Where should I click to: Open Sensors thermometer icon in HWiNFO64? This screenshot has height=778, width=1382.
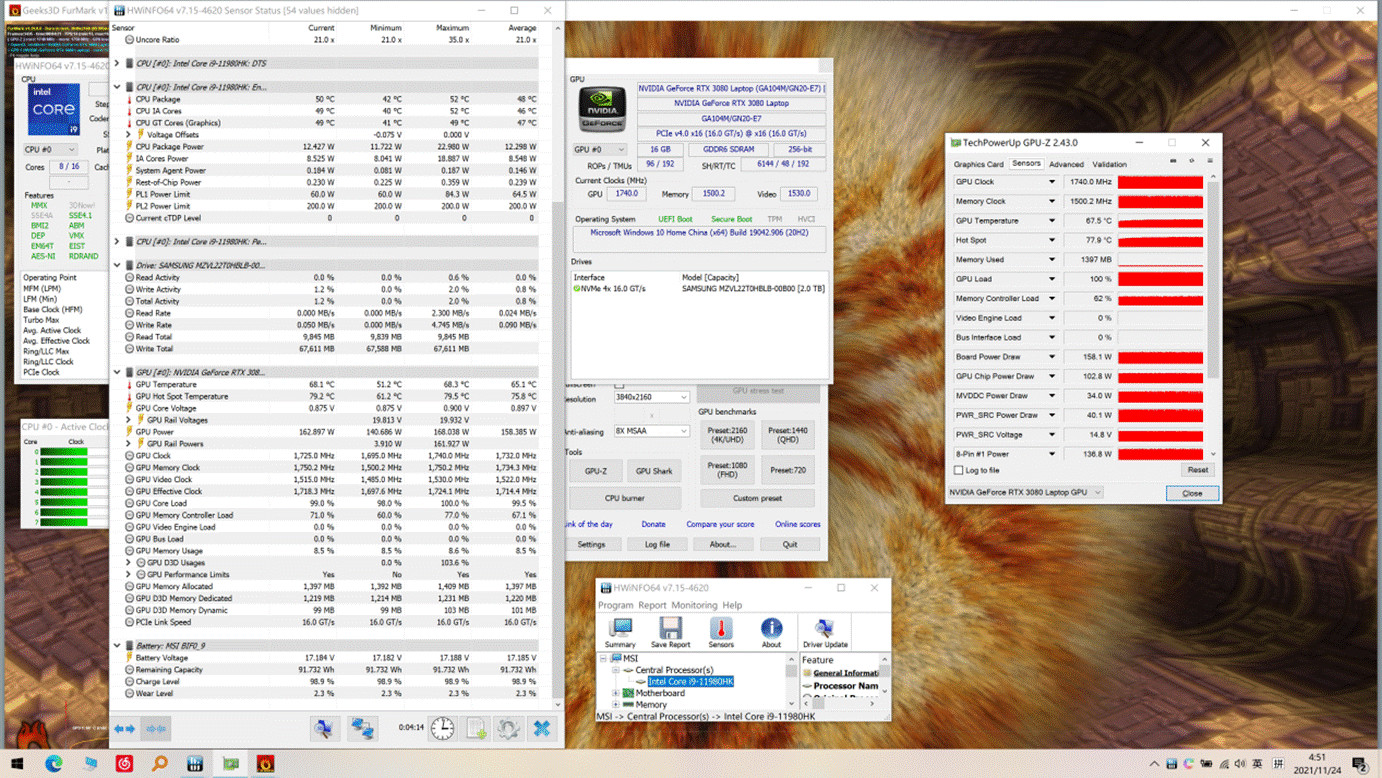tap(721, 632)
